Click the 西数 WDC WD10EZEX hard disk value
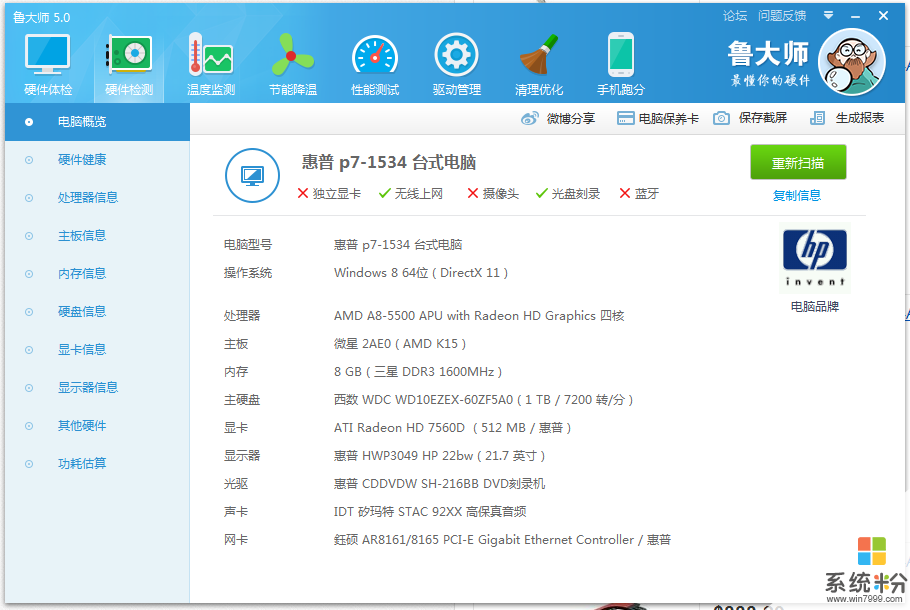 pyautogui.click(x=483, y=400)
